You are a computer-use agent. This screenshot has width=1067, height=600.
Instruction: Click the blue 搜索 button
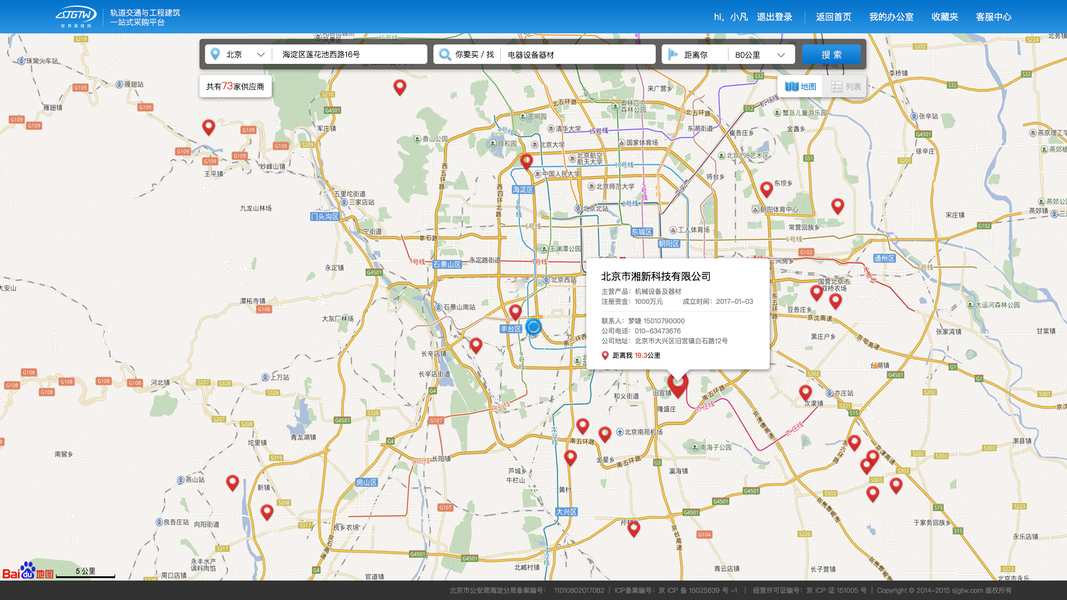[x=831, y=54]
